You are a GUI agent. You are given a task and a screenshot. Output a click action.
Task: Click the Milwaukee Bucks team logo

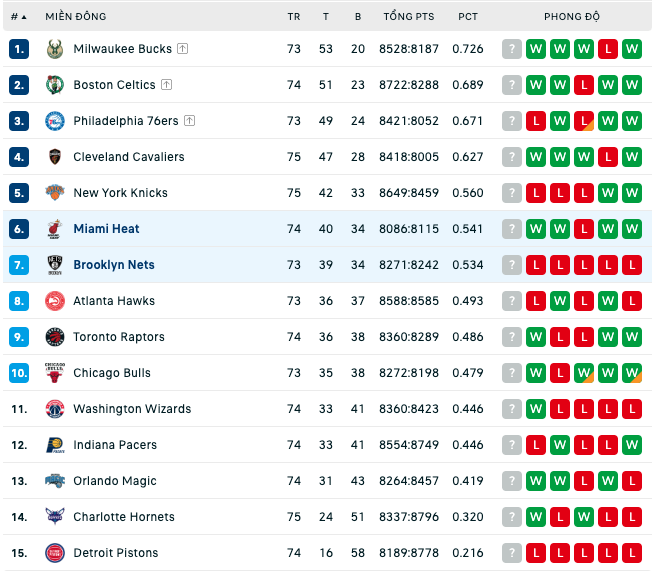[55, 49]
